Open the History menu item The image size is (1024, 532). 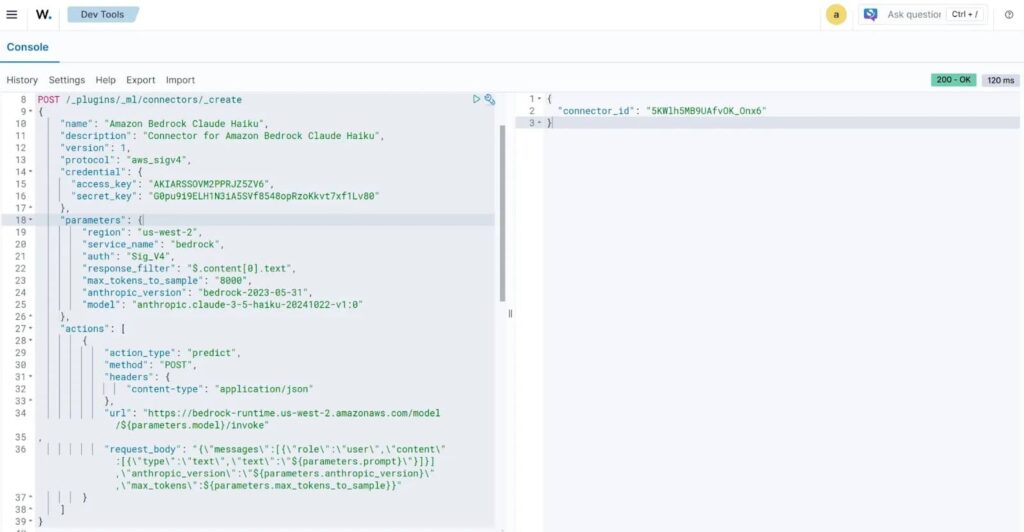(x=22, y=80)
